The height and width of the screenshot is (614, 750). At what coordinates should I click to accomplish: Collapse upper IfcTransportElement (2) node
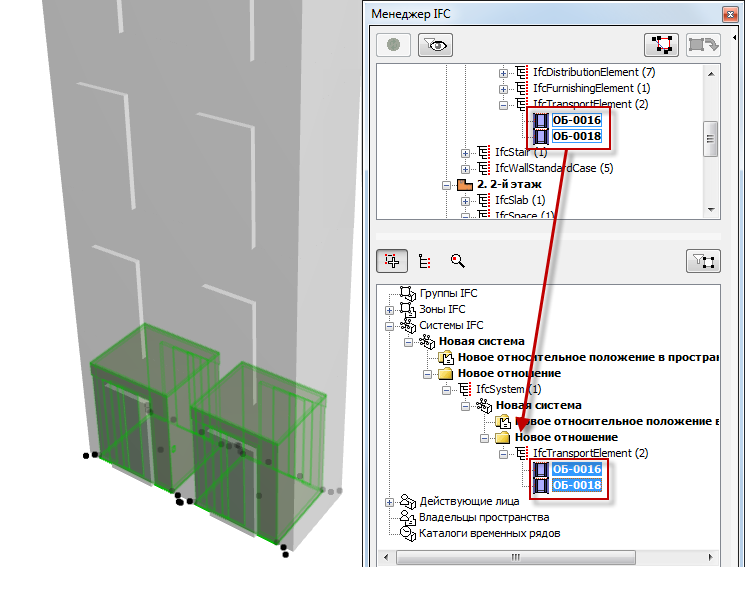tap(503, 105)
